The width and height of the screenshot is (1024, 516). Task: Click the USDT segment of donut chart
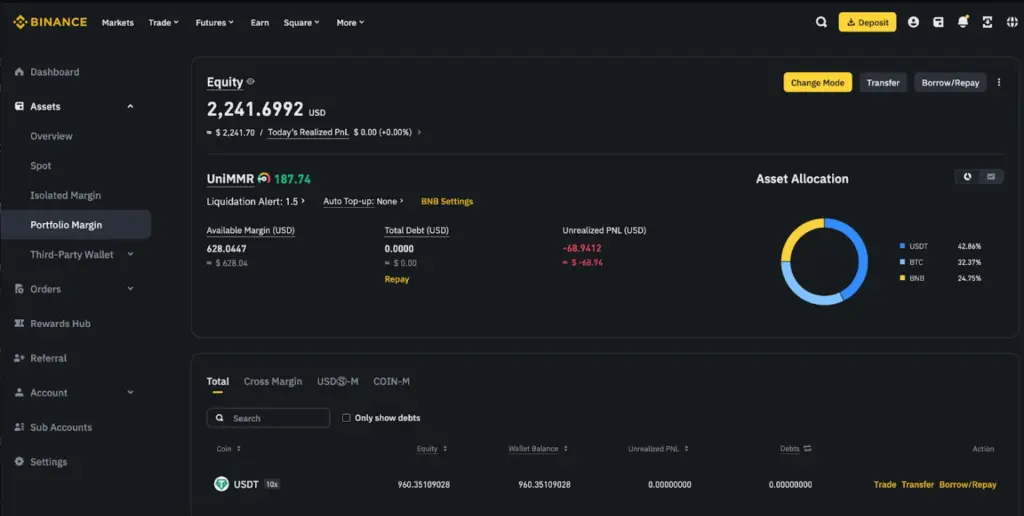(x=857, y=255)
